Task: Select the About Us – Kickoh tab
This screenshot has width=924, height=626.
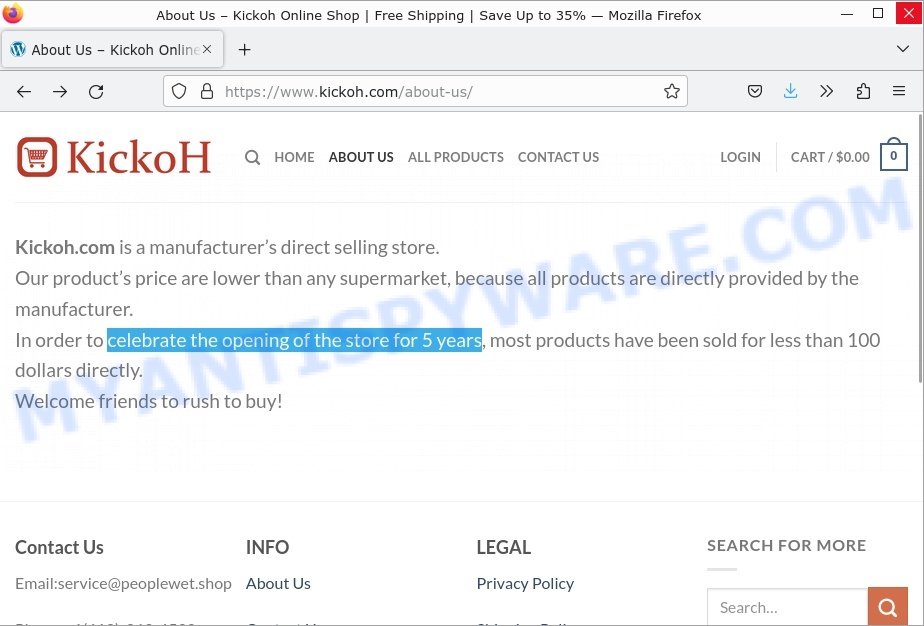Action: (113, 50)
